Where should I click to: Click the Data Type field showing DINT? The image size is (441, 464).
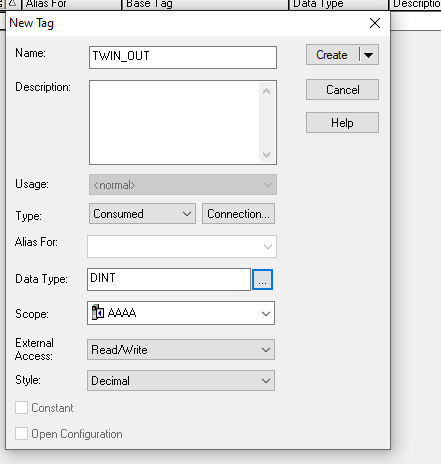(169, 279)
